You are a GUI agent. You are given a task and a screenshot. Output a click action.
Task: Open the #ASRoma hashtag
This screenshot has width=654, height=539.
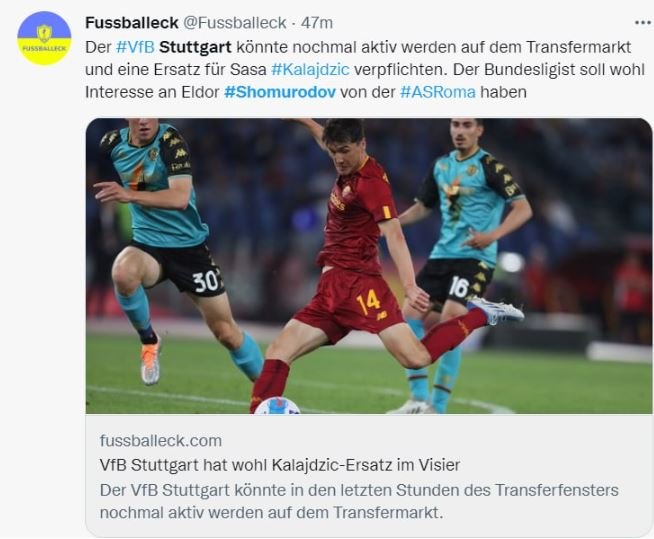438,92
